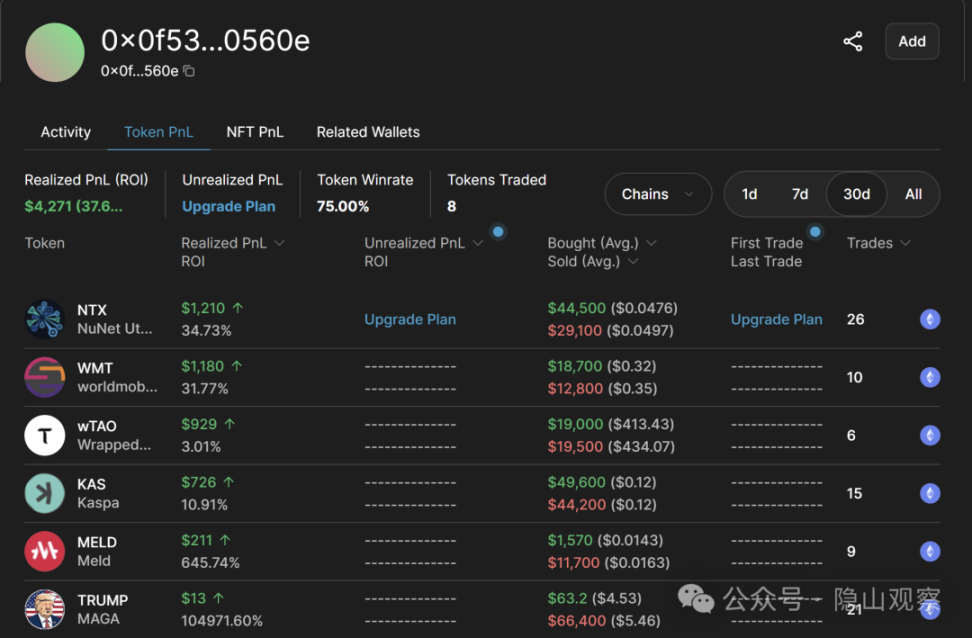The width and height of the screenshot is (972, 638).
Task: Sort by Unrealized PnL column chevron
Action: click(477, 243)
